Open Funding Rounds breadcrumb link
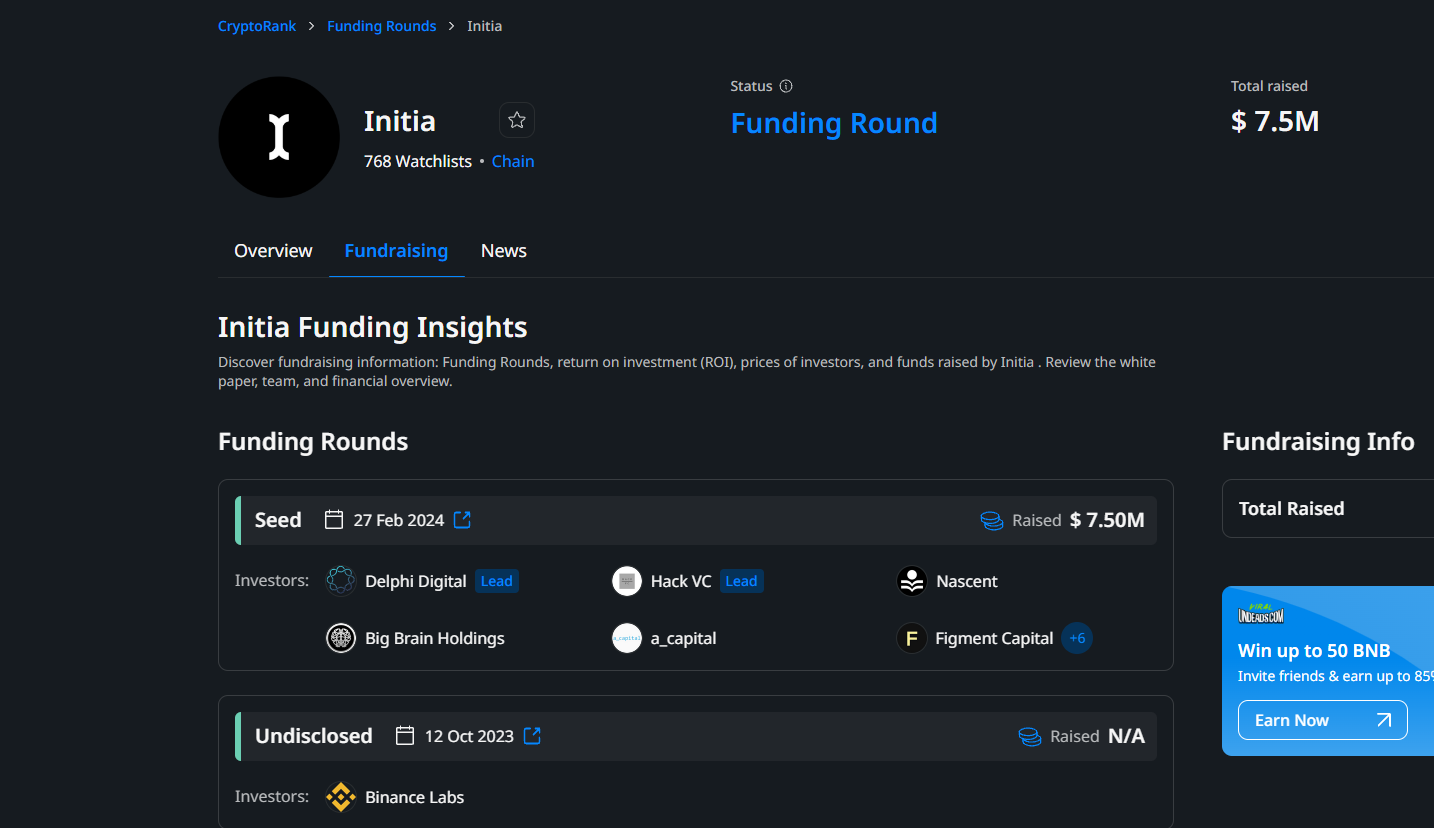 [381, 26]
